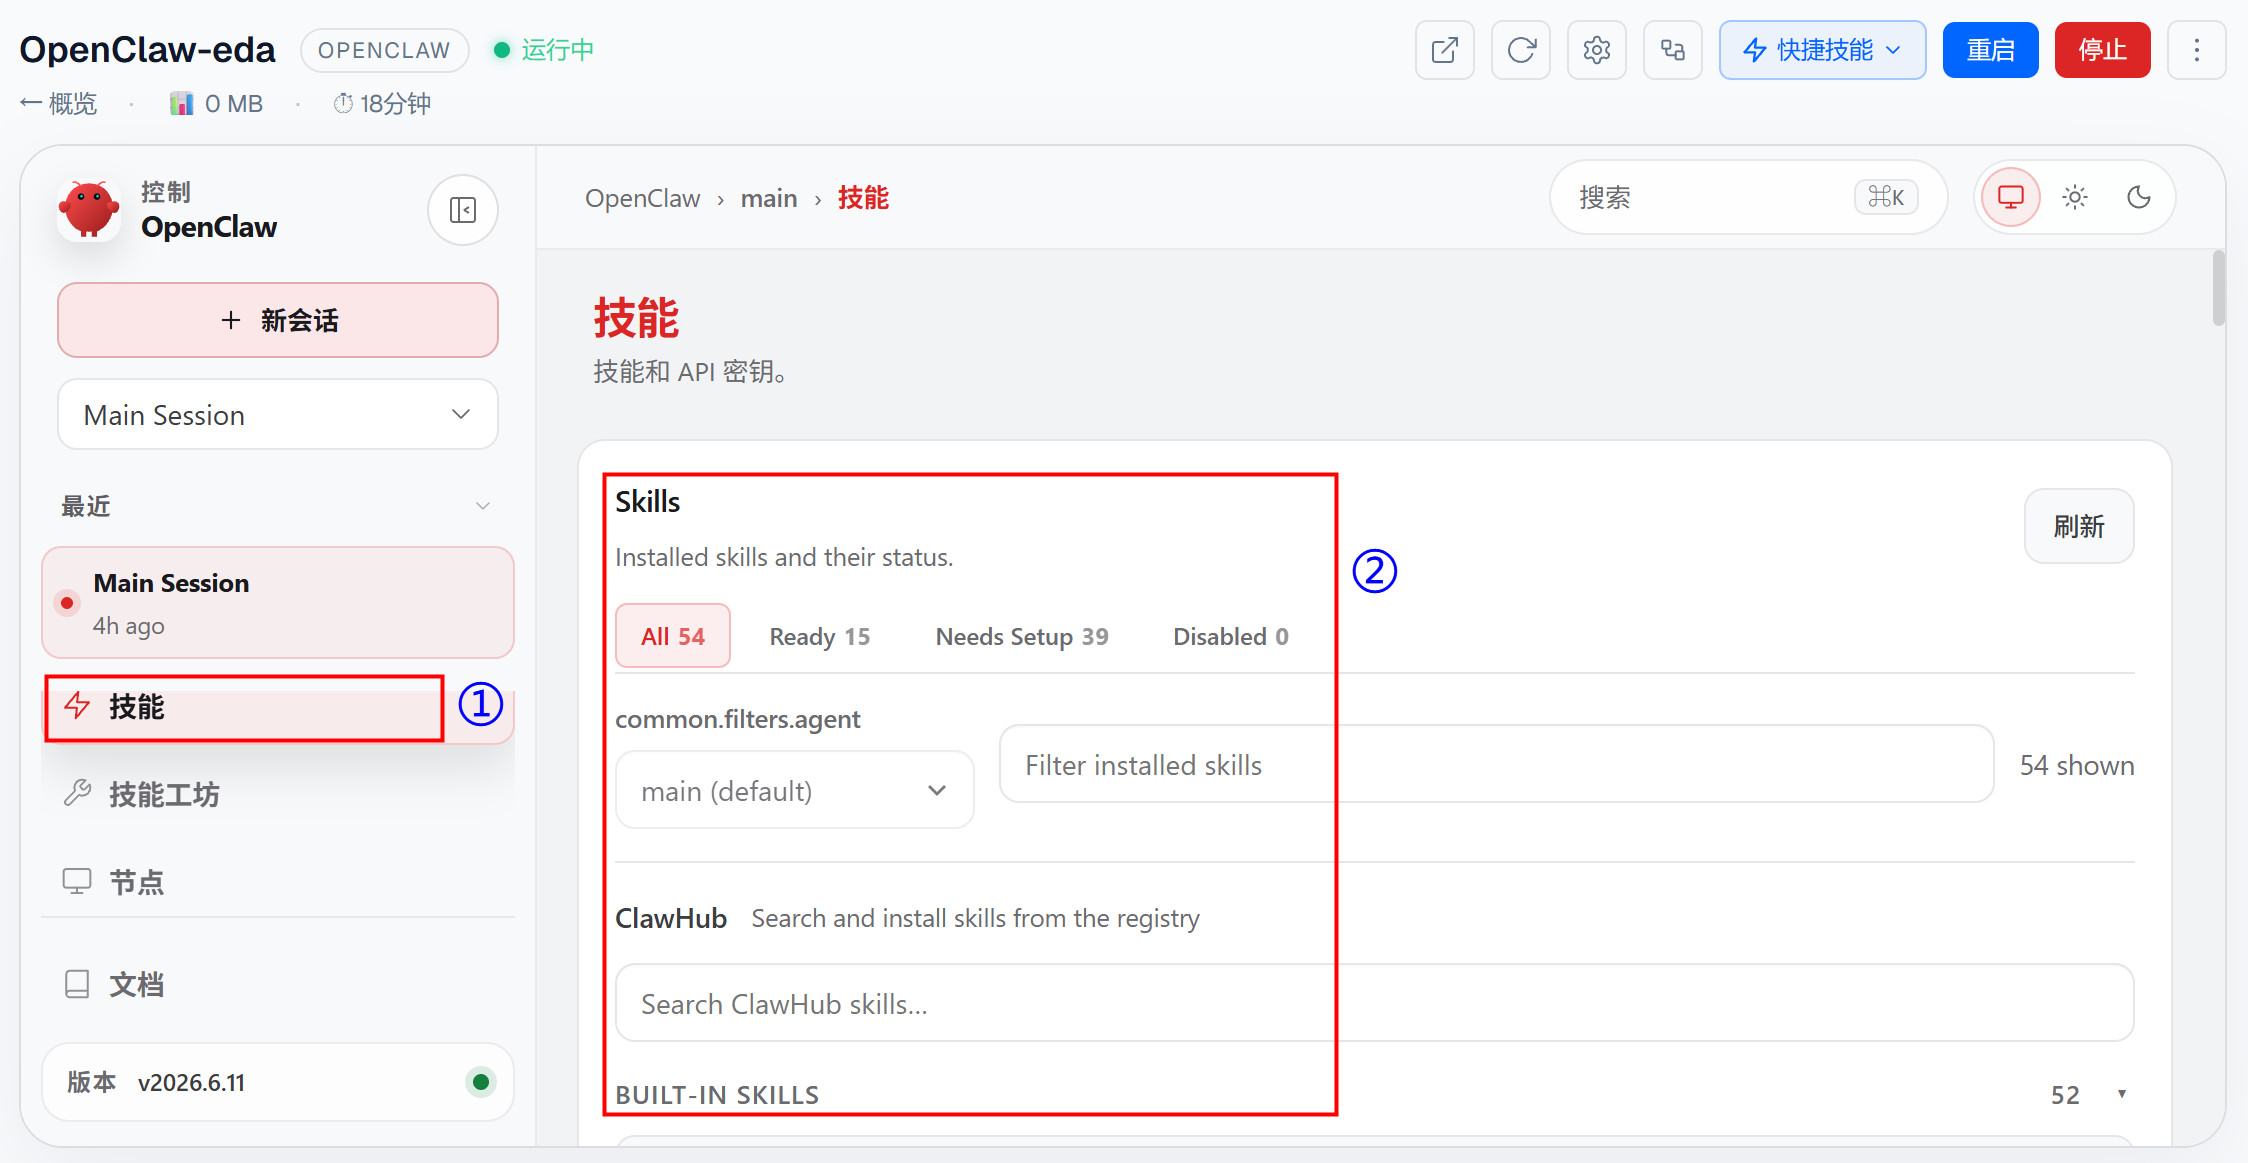
Task: Click the translate language icon
Action: [x=1673, y=50]
